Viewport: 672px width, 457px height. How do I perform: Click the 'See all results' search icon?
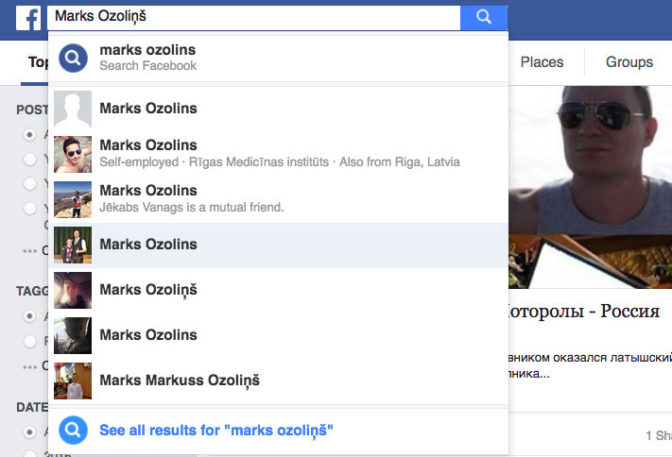(73, 430)
